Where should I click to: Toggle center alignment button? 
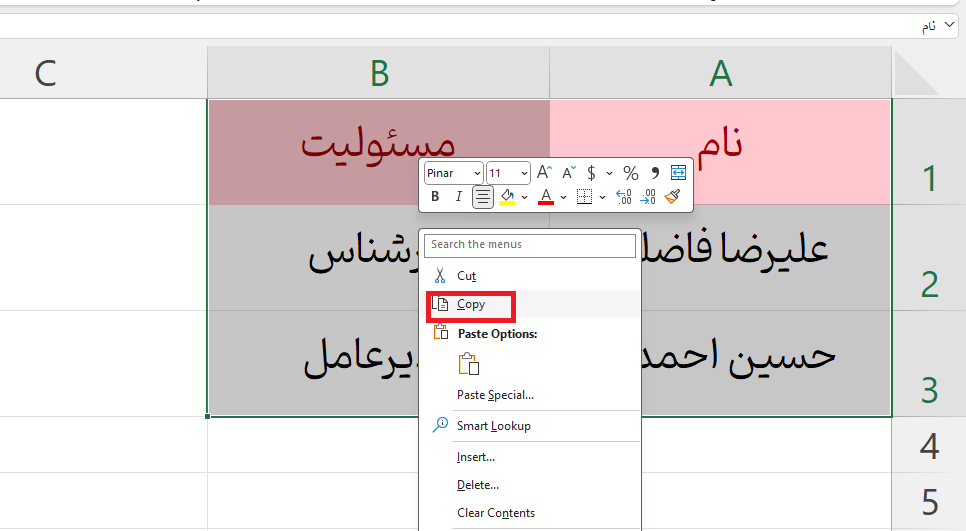483,197
